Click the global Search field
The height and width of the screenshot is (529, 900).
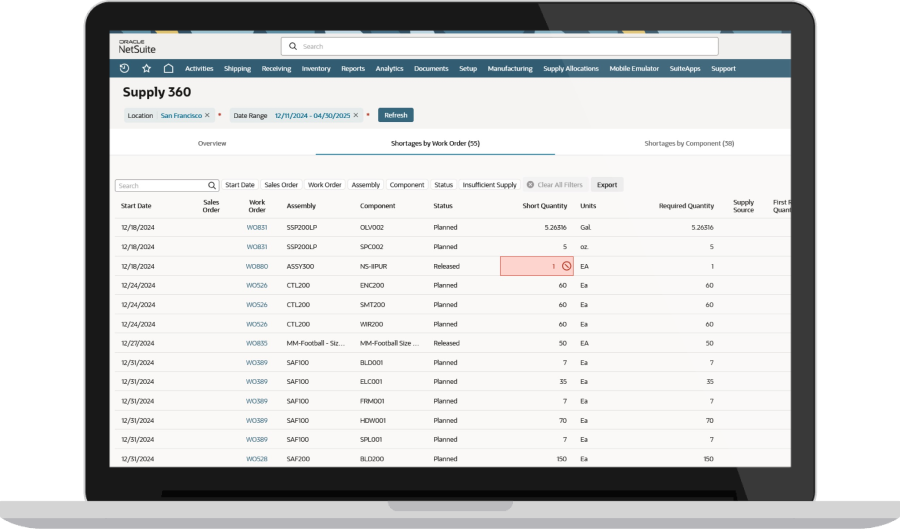[x=500, y=46]
